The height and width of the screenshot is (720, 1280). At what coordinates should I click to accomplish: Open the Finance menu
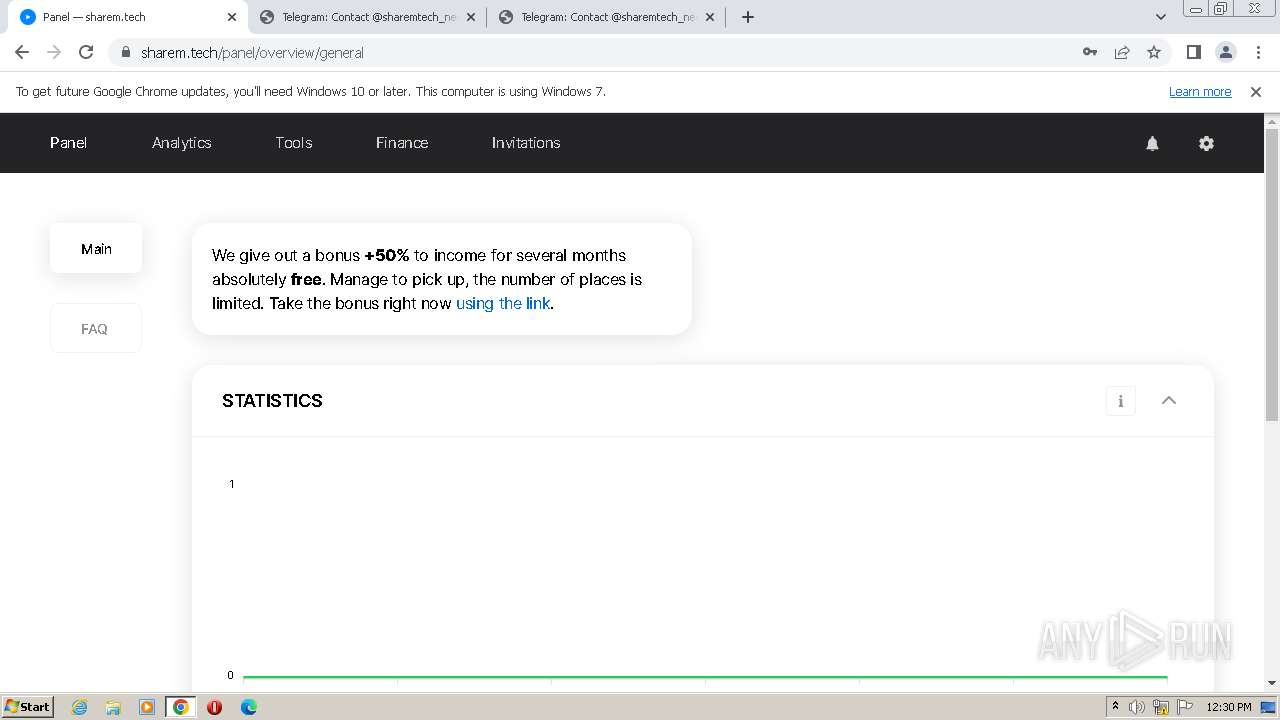[402, 143]
